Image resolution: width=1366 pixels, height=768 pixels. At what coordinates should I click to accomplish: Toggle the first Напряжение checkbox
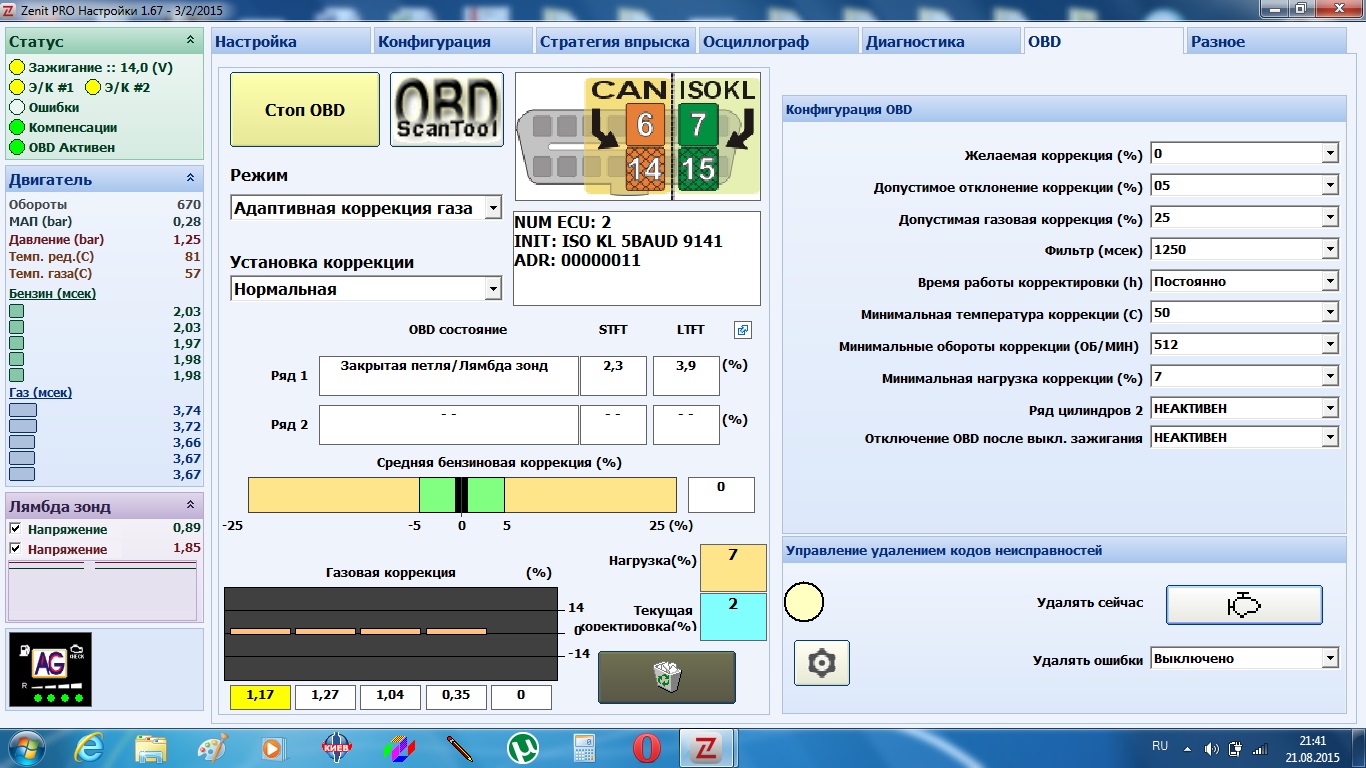15,529
